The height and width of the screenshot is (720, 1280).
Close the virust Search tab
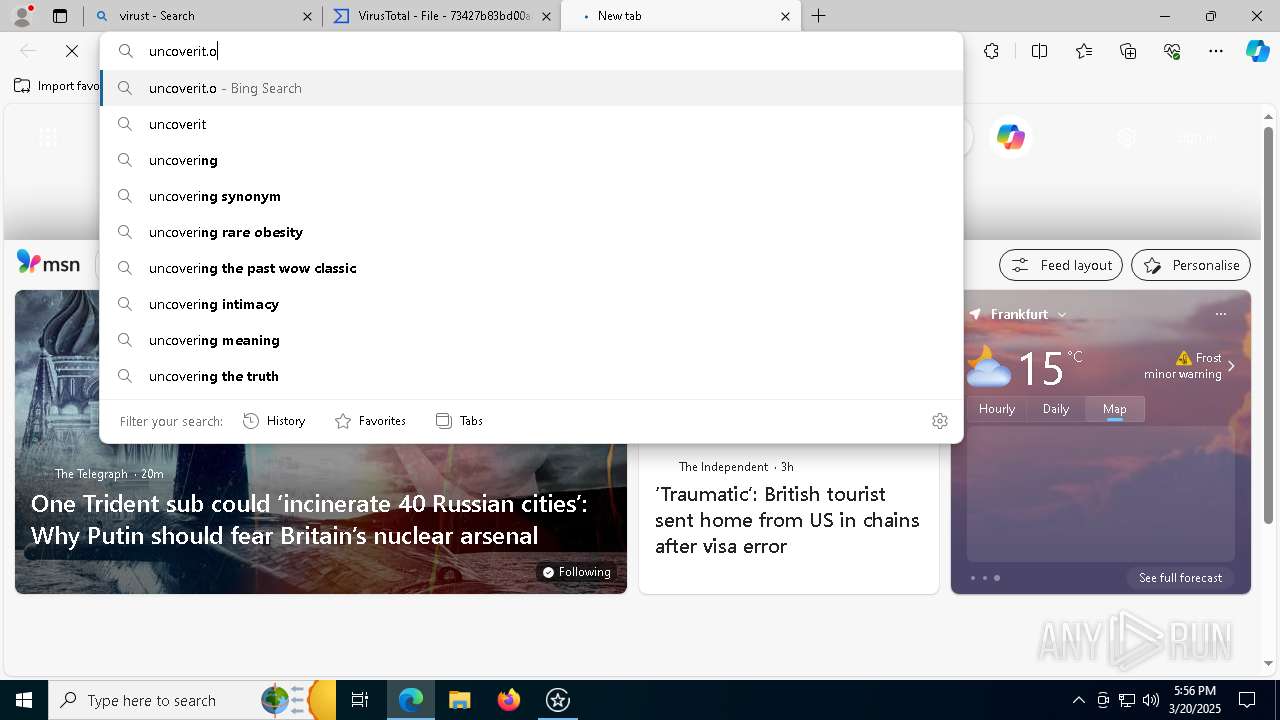click(x=307, y=16)
